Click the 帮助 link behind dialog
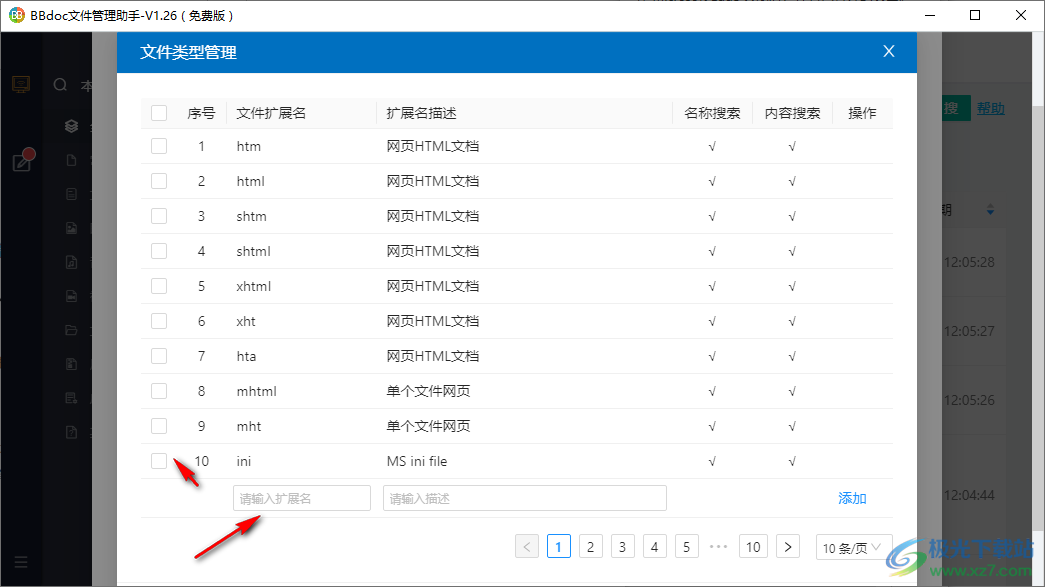The image size is (1045, 587). [x=990, y=108]
